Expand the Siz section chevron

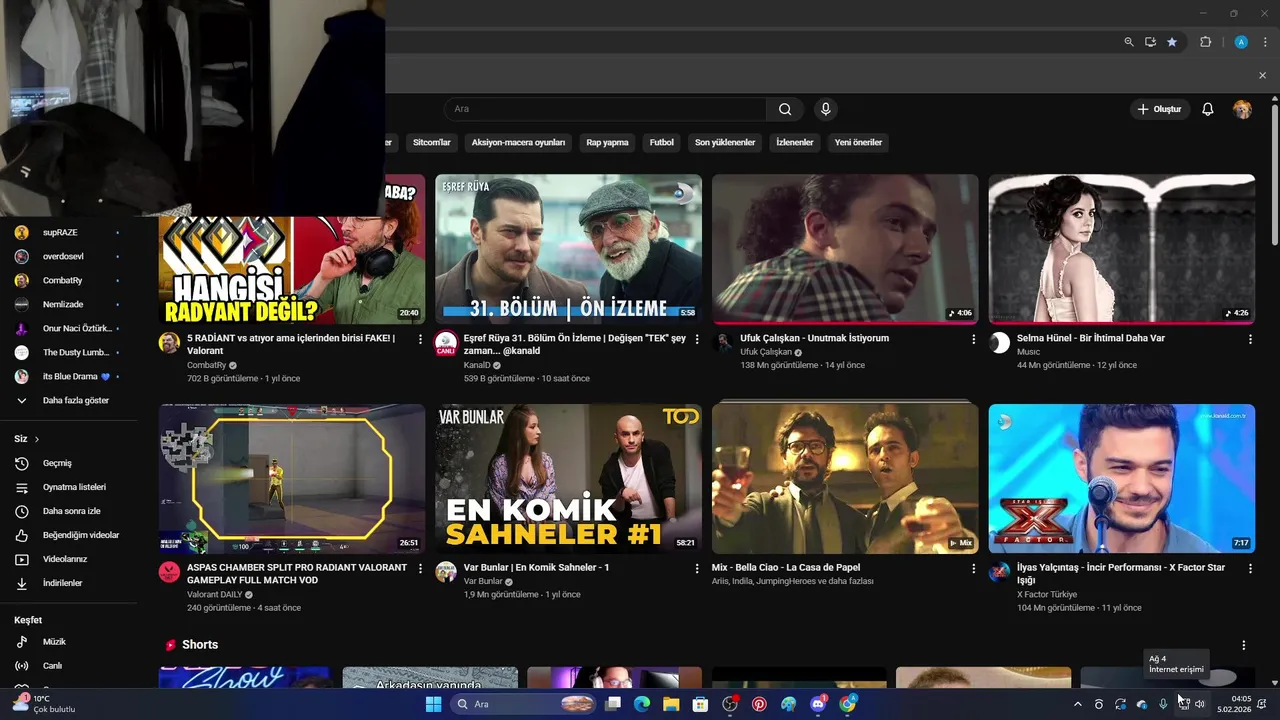(x=37, y=439)
